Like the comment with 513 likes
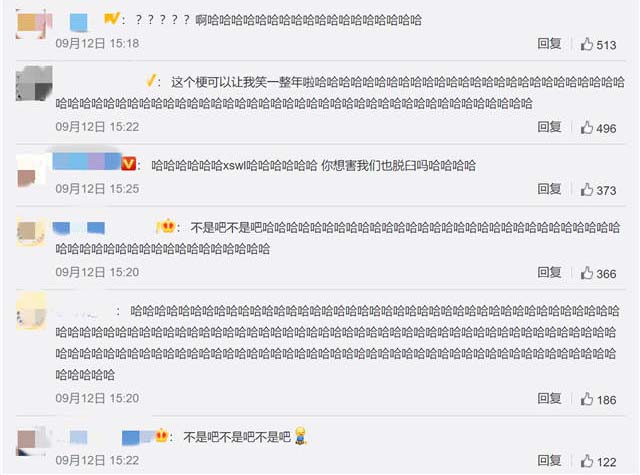The width and height of the screenshot is (640, 475). (587, 44)
